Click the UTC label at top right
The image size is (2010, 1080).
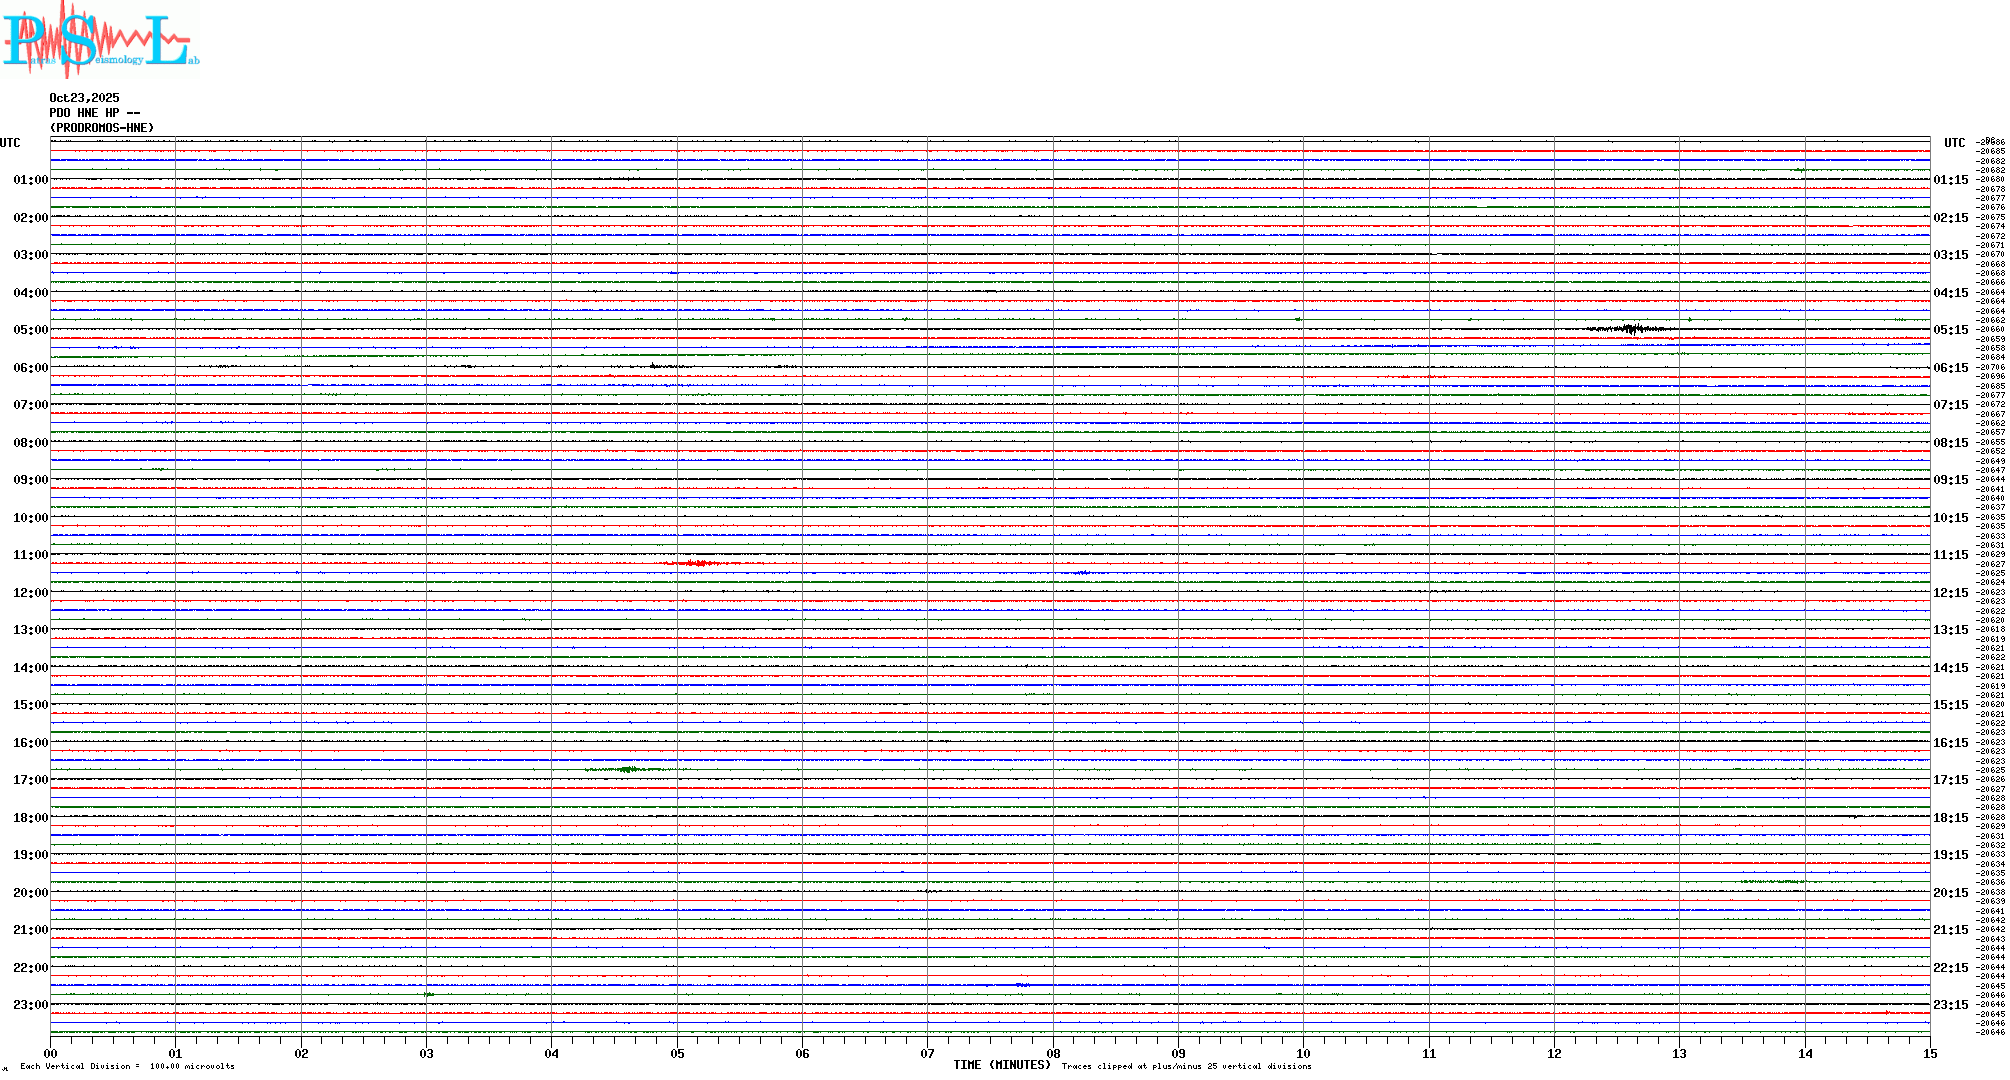(1954, 143)
